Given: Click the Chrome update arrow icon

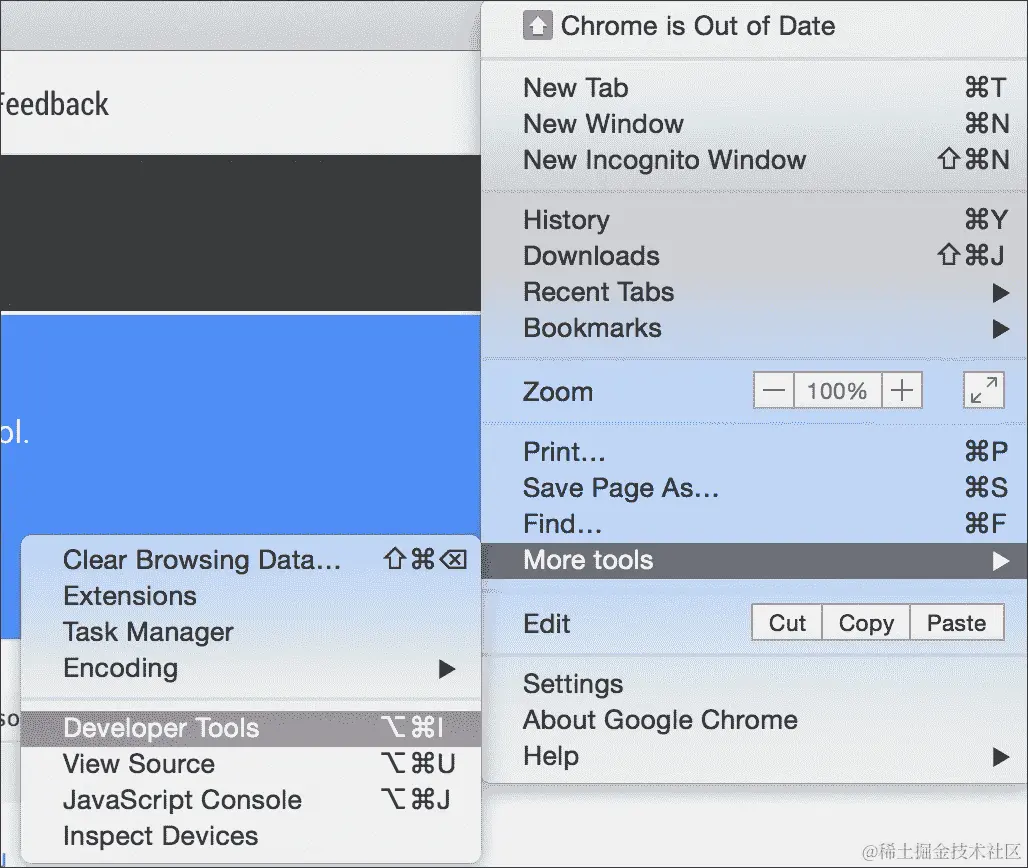Looking at the screenshot, I should tap(537, 26).
